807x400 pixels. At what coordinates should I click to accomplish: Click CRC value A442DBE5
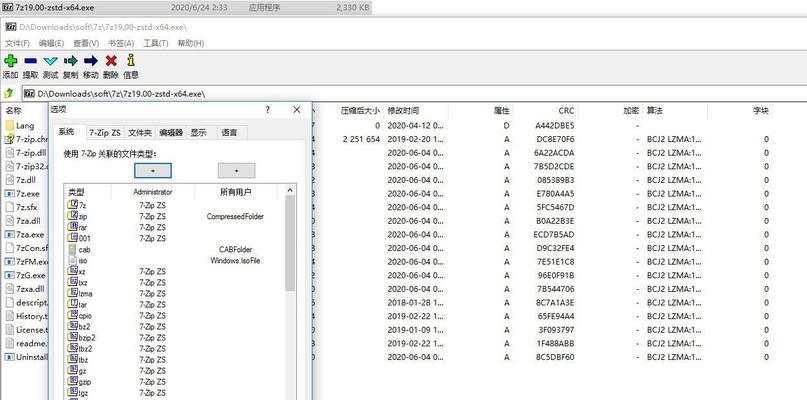(x=555, y=126)
